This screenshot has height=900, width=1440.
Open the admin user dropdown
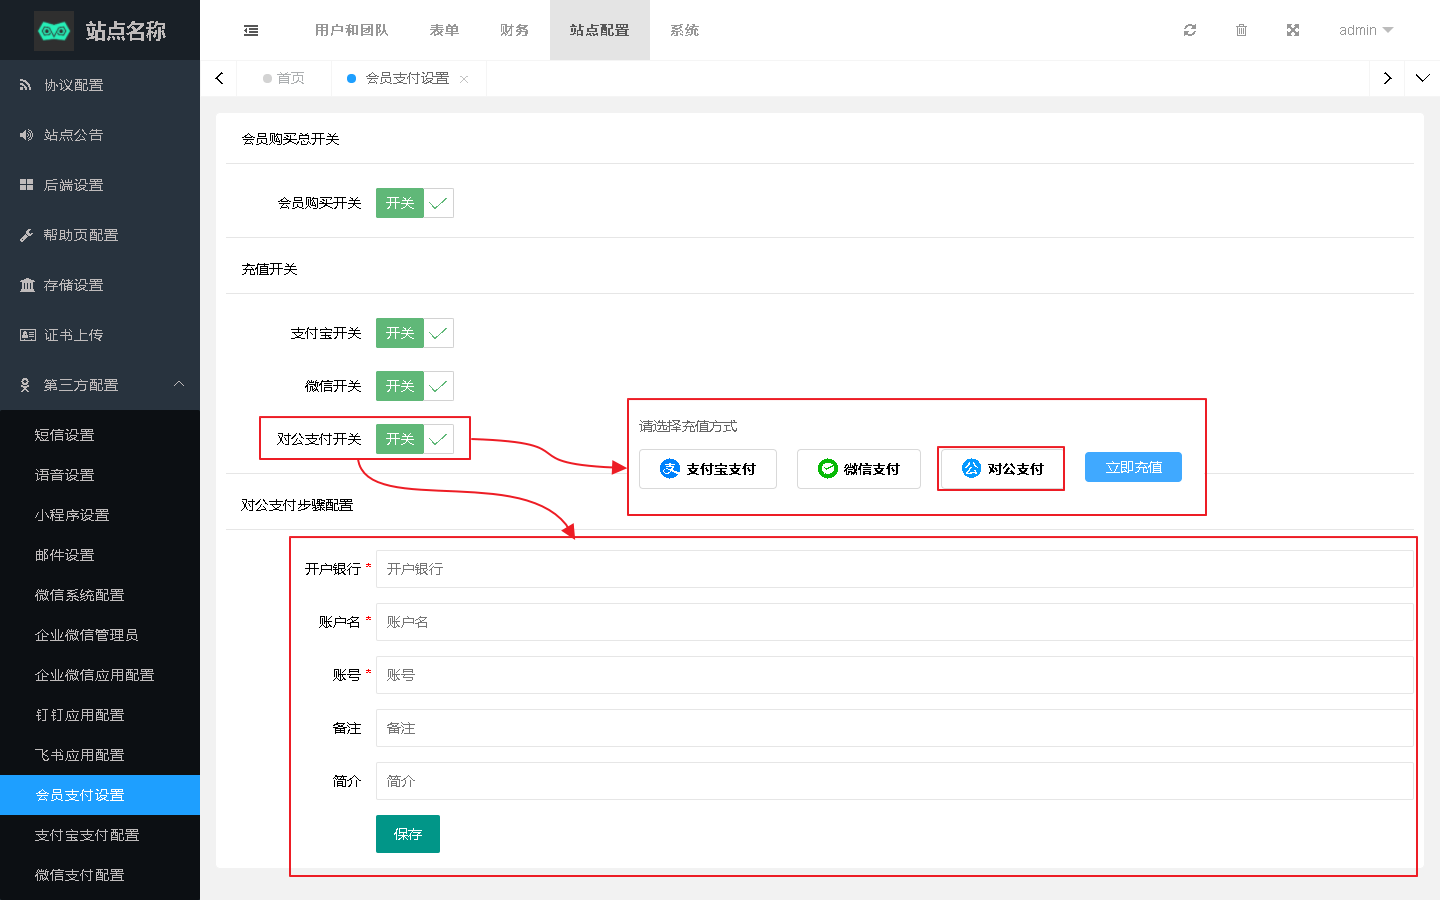pos(1365,30)
